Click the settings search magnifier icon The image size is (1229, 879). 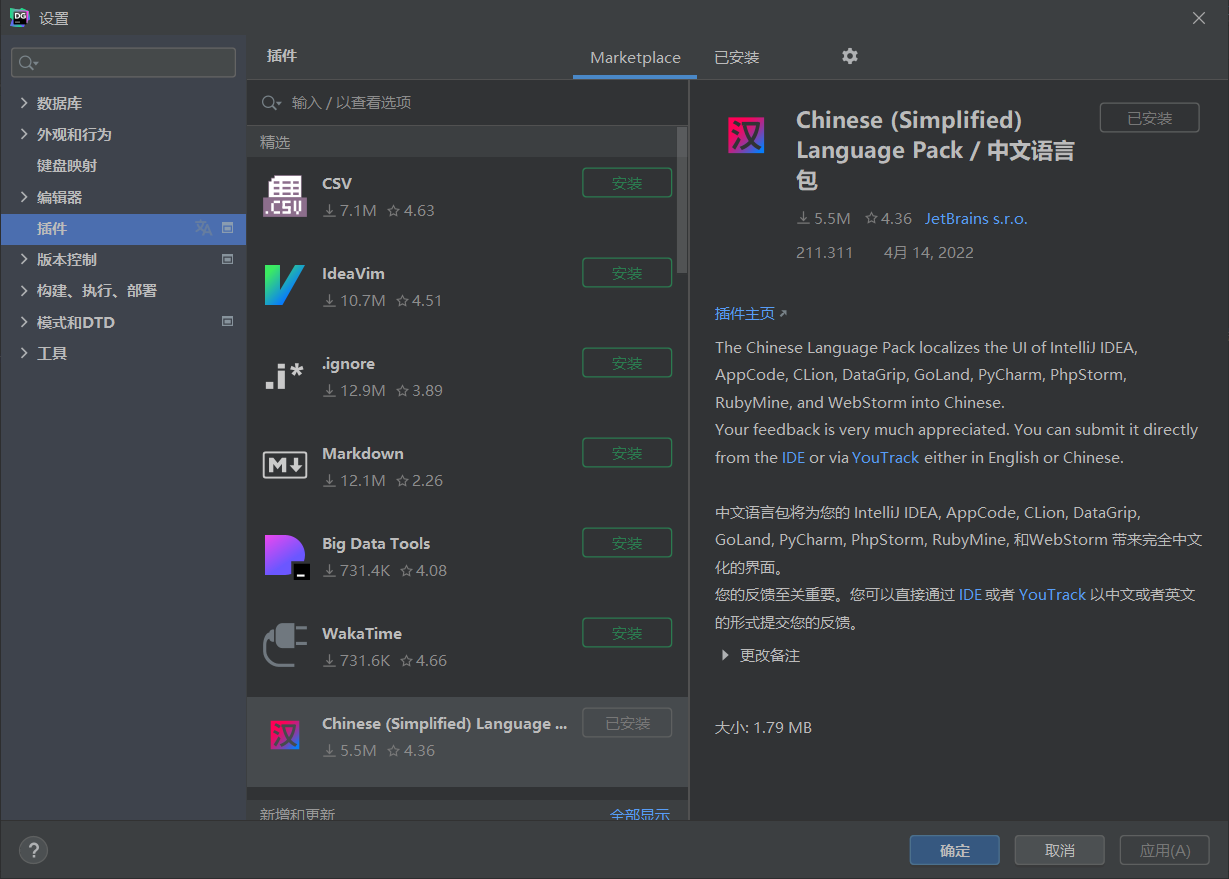pyautogui.click(x=27, y=63)
